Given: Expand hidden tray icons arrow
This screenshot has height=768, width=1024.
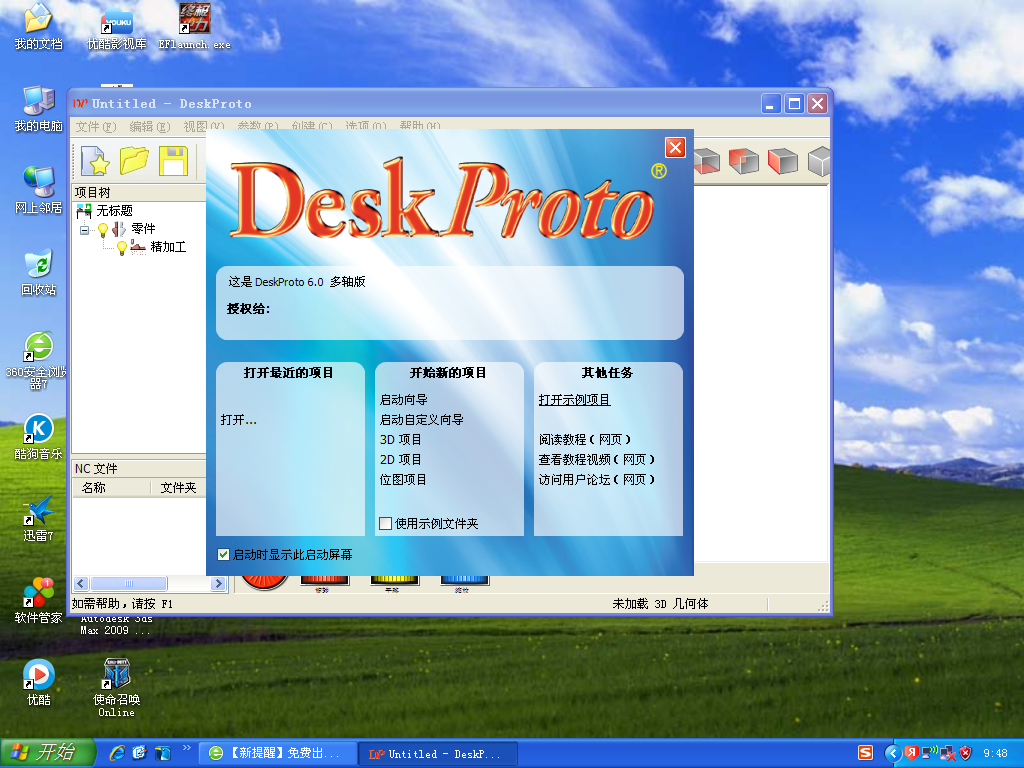Looking at the screenshot, I should 893,753.
